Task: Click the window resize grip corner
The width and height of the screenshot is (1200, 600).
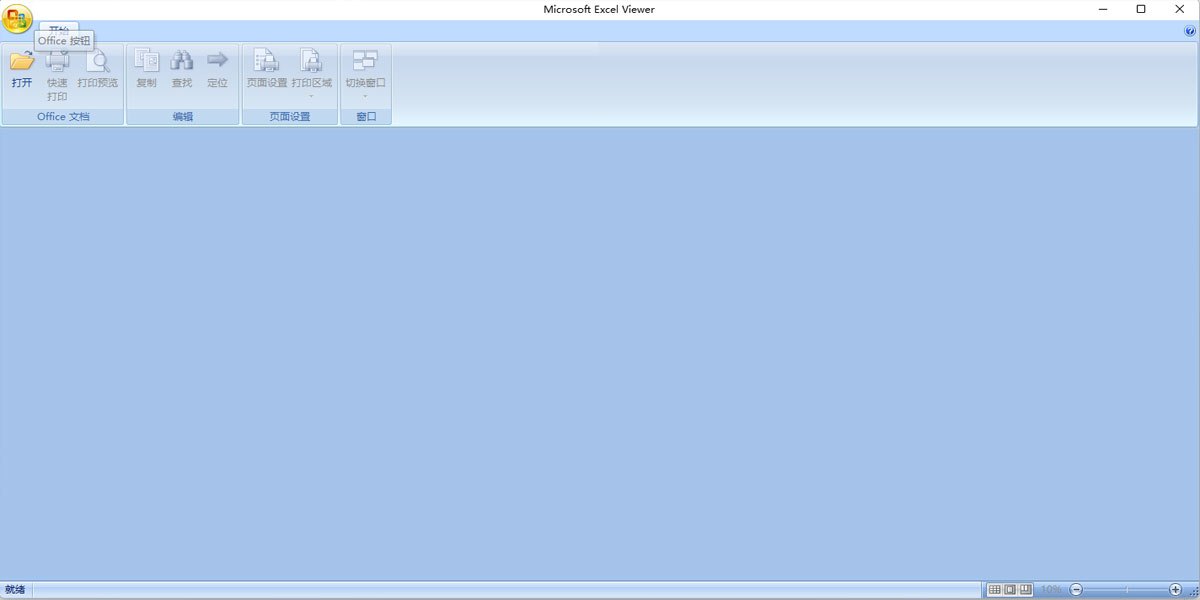Action: click(1192, 592)
